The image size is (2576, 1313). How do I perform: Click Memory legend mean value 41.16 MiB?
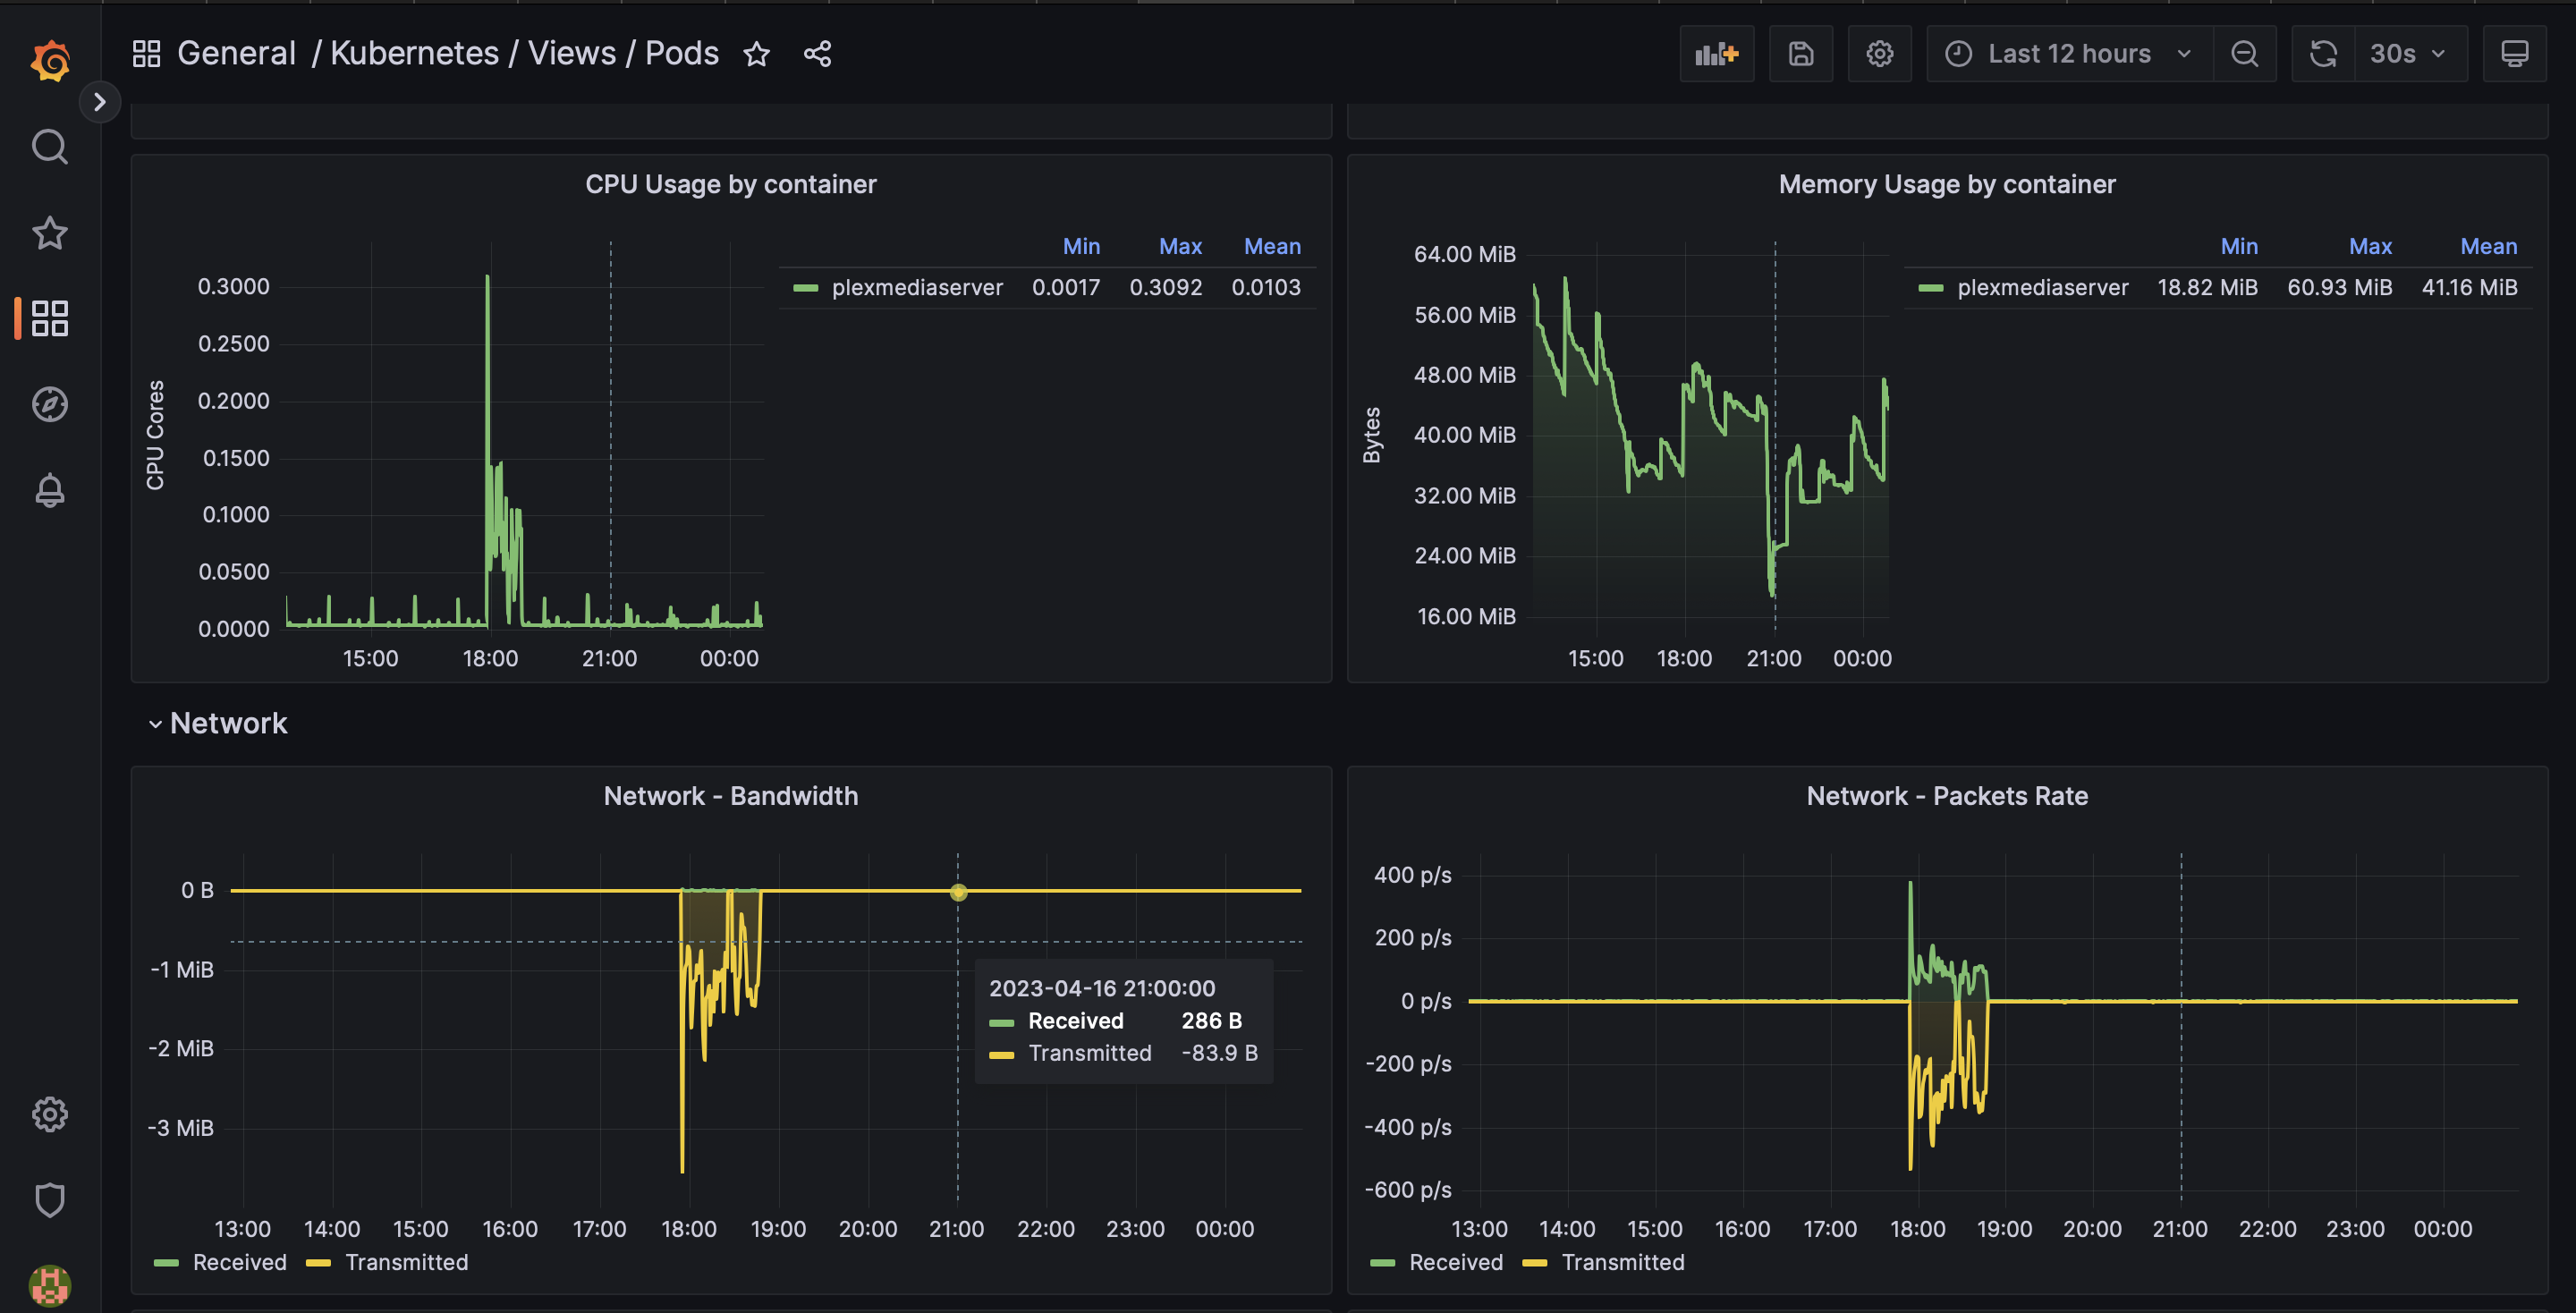[2469, 288]
